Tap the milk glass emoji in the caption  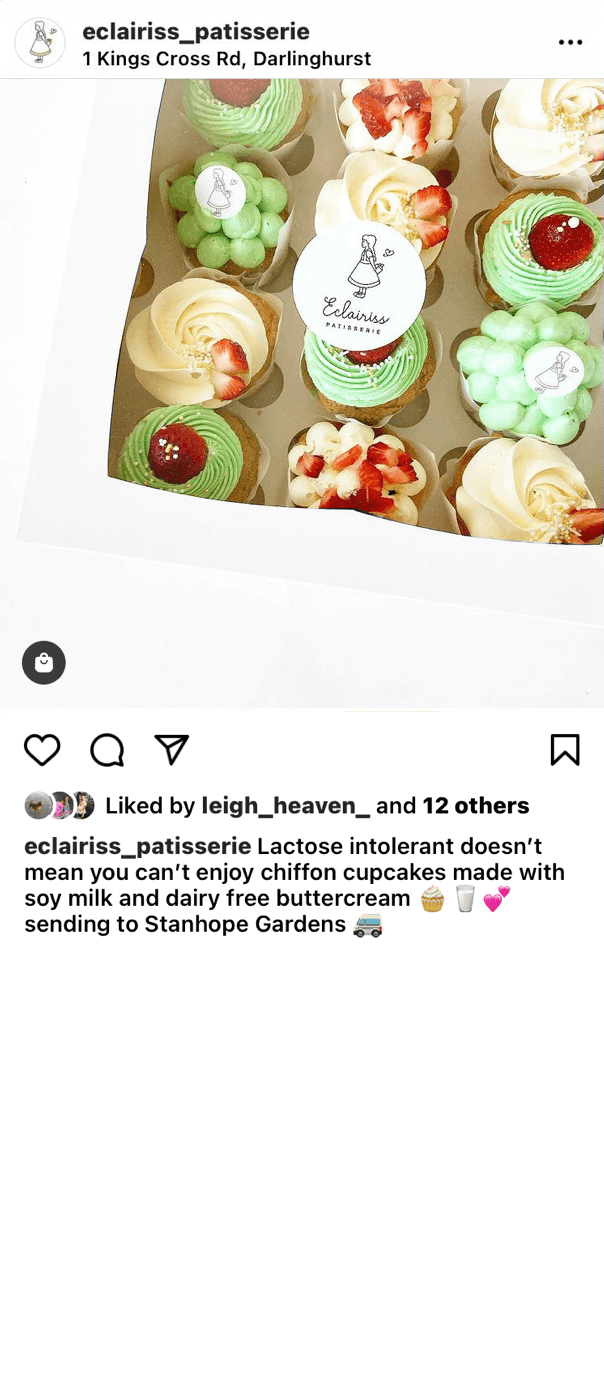click(x=465, y=898)
